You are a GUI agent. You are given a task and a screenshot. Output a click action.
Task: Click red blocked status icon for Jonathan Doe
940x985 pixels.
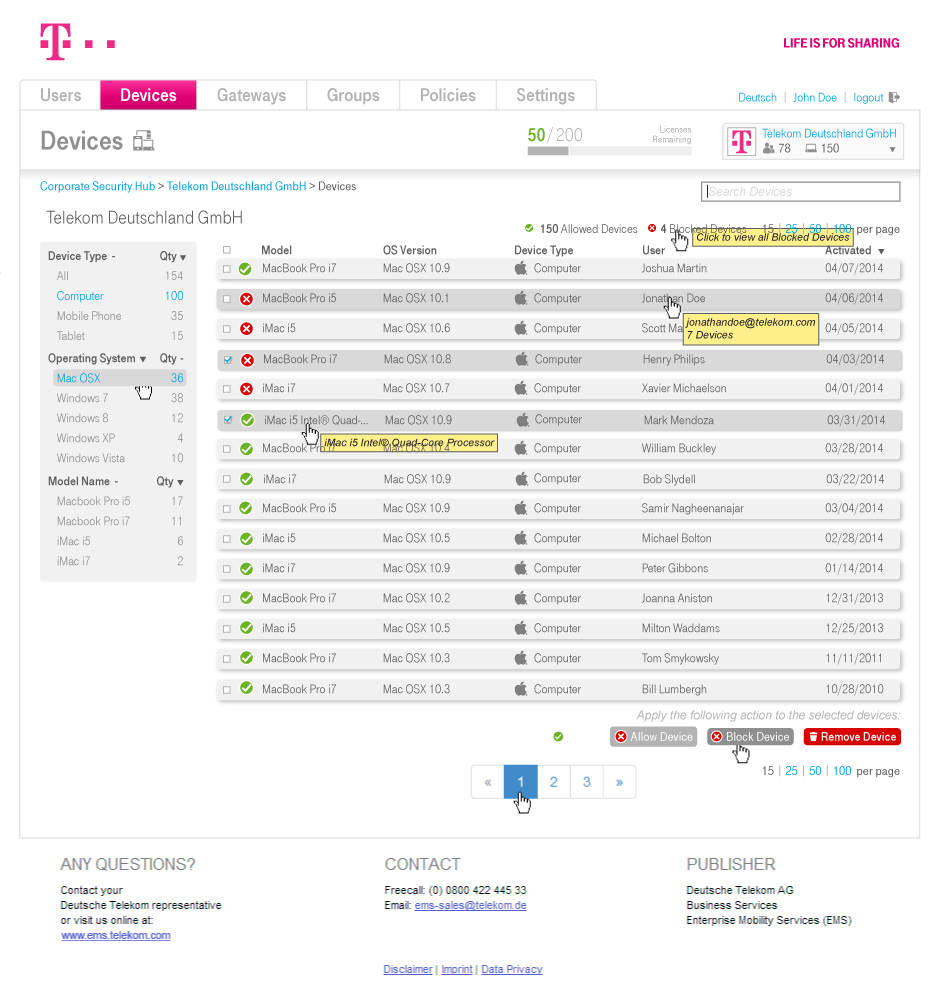[x=246, y=299]
